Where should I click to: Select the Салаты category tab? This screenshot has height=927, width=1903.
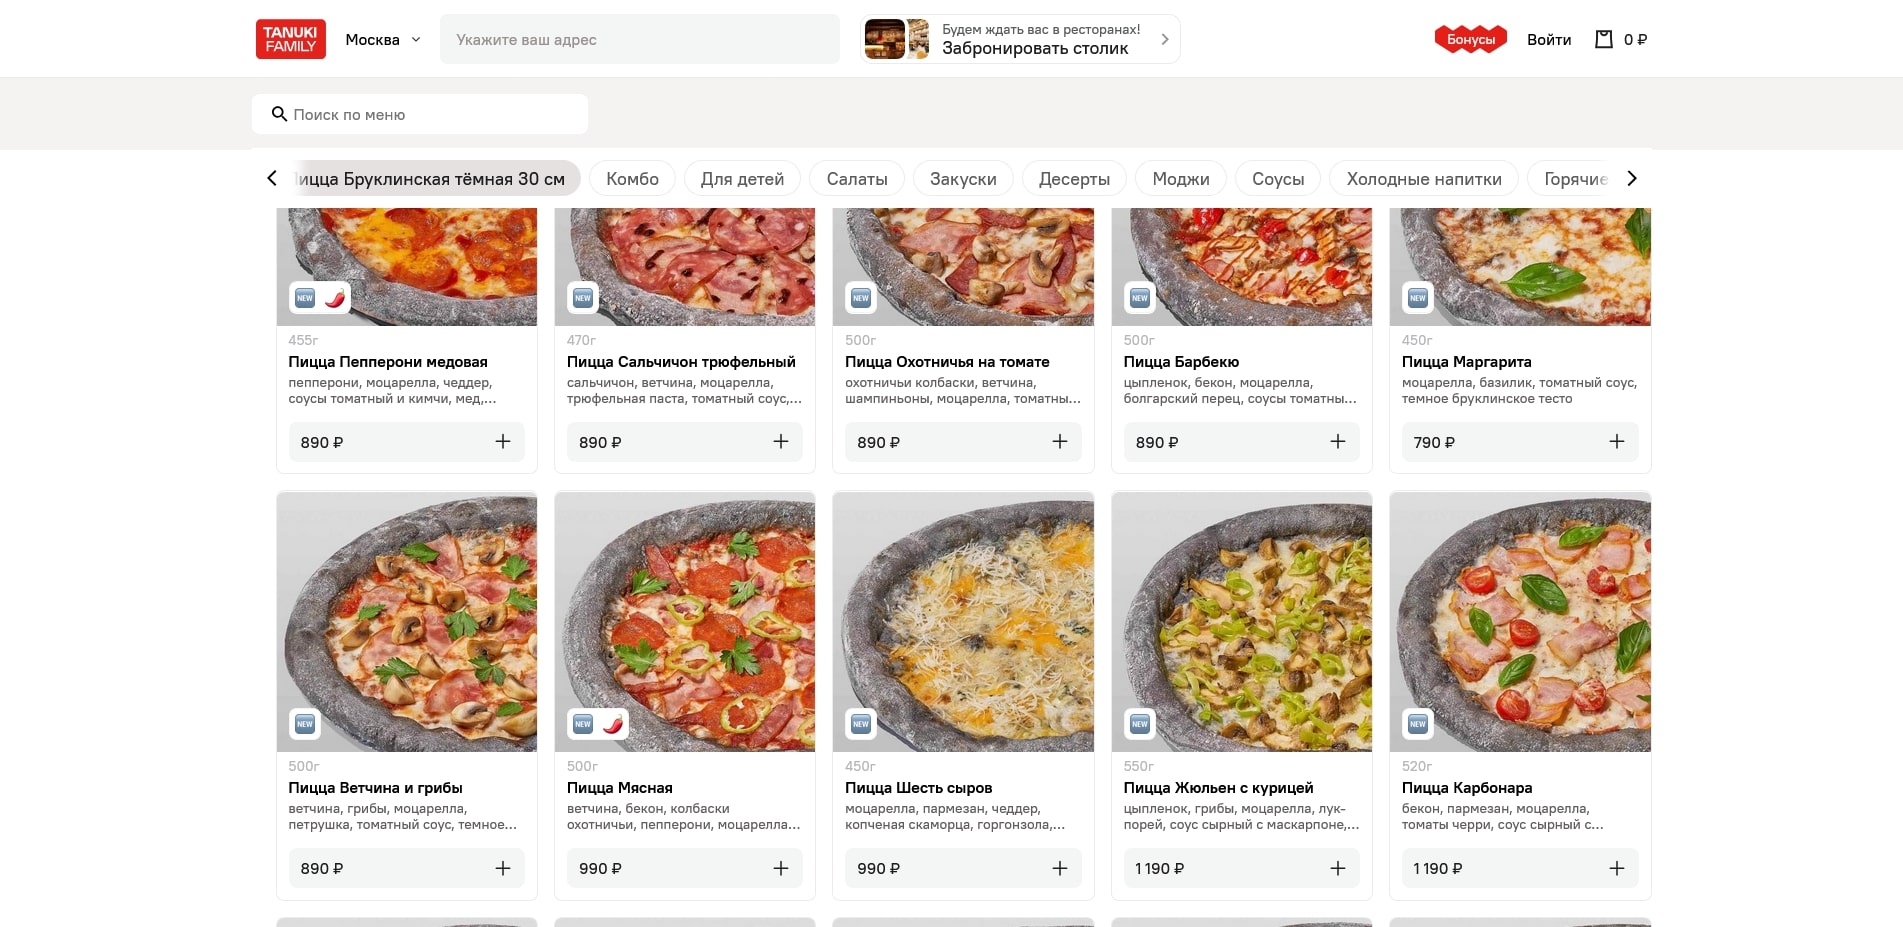click(856, 179)
